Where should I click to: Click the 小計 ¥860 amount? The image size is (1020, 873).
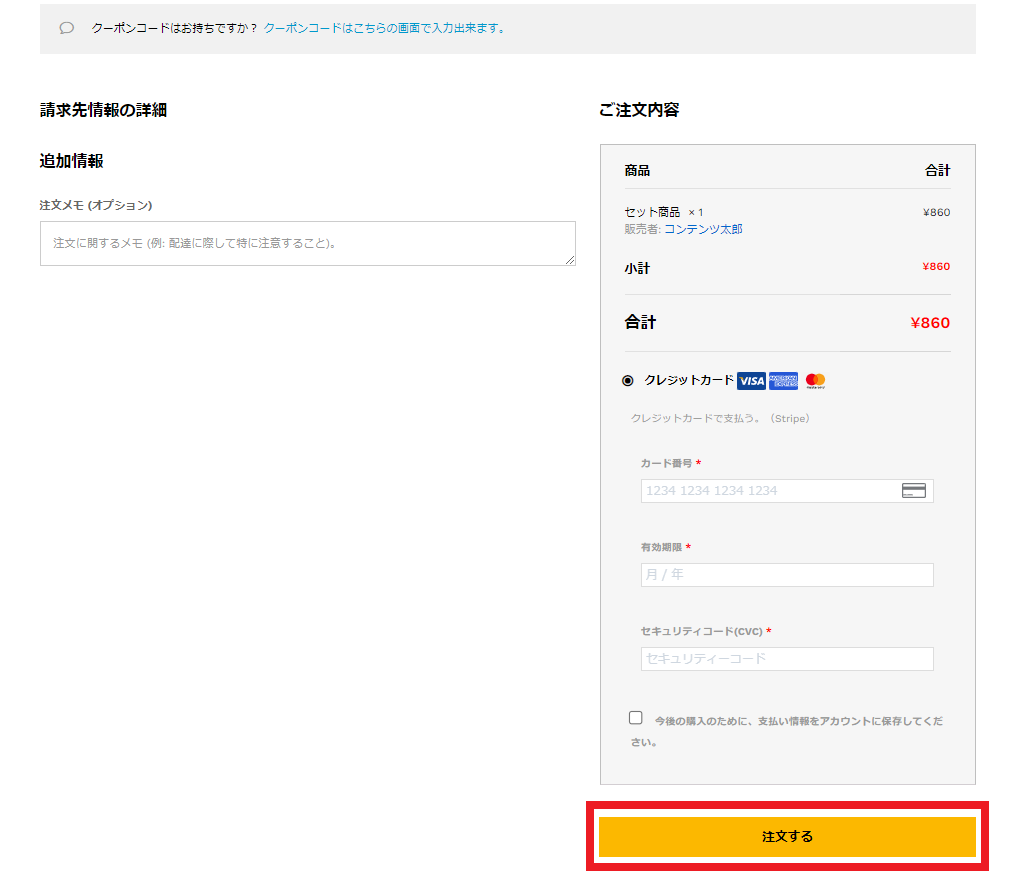[x=936, y=267]
